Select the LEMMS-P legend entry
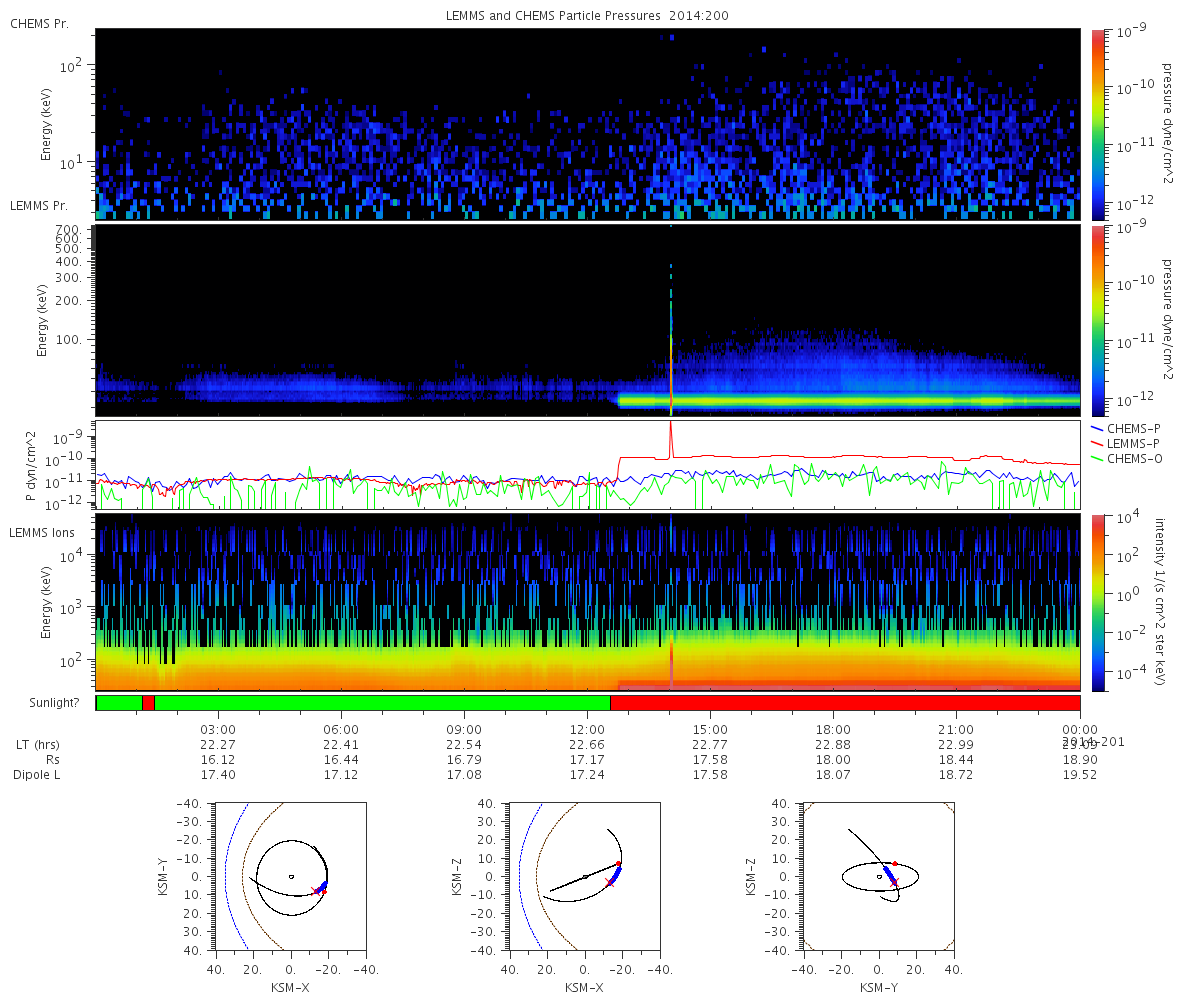 coord(1128,443)
